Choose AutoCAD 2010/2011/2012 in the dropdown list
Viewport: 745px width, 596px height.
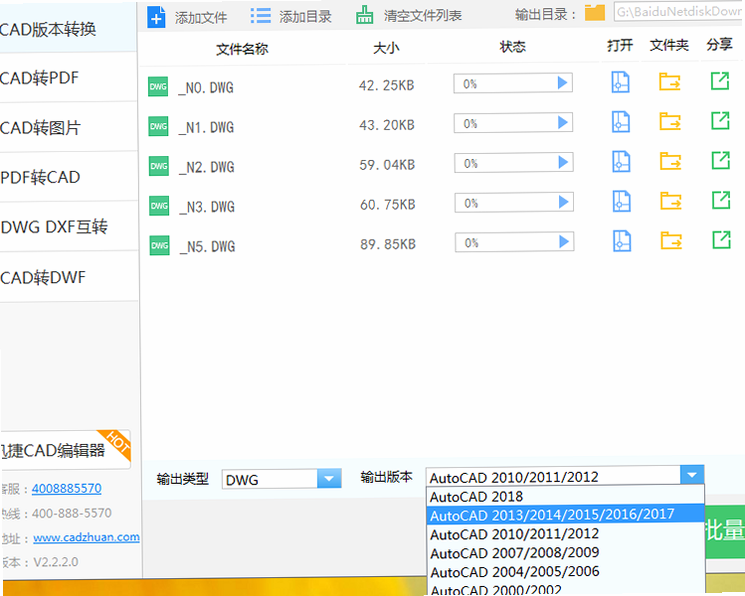click(x=565, y=534)
